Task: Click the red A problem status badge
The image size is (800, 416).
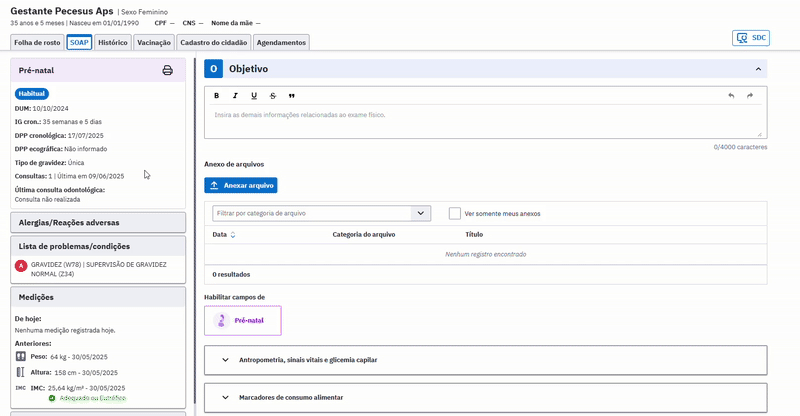Action: pyautogui.click(x=21, y=266)
